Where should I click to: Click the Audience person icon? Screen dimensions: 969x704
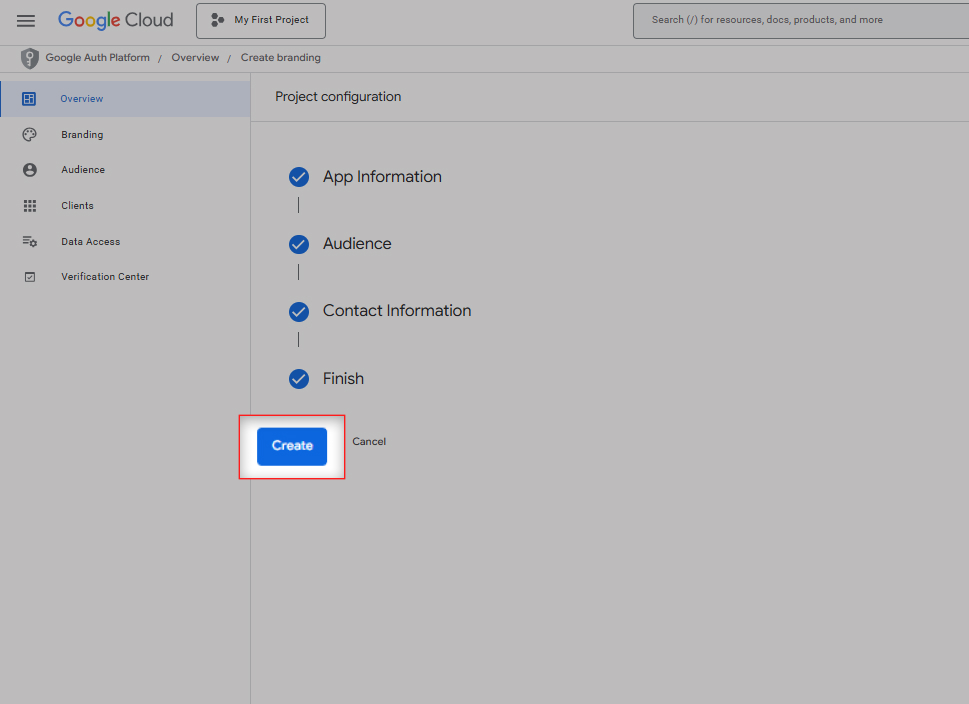[x=29, y=170]
